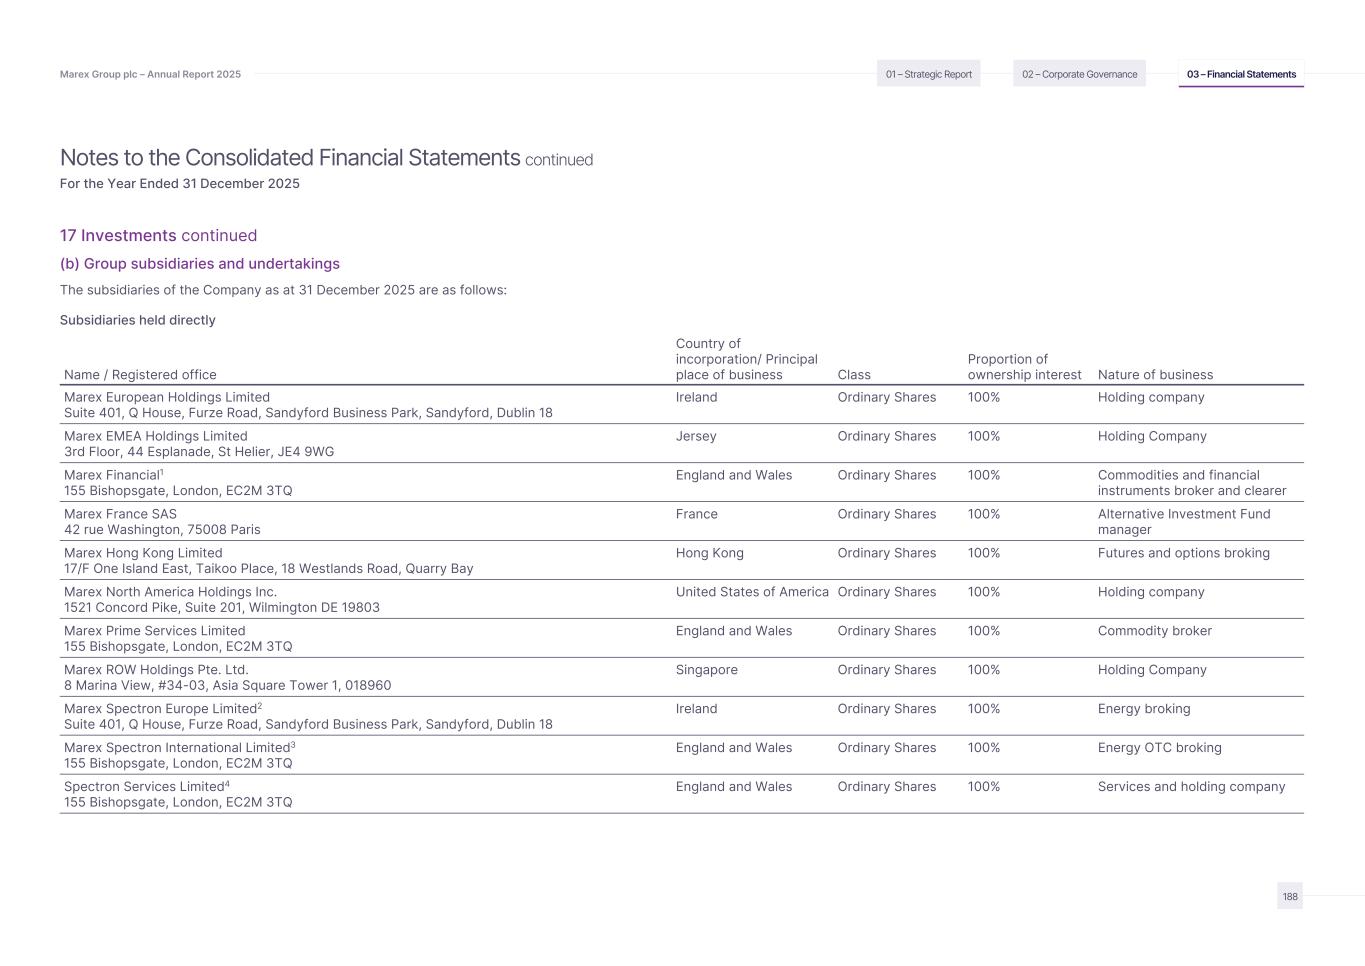This screenshot has height=966, width=1365.
Task: Click footnote 3 on Marex Spectron International Limited
Action: pyautogui.click(x=293, y=744)
